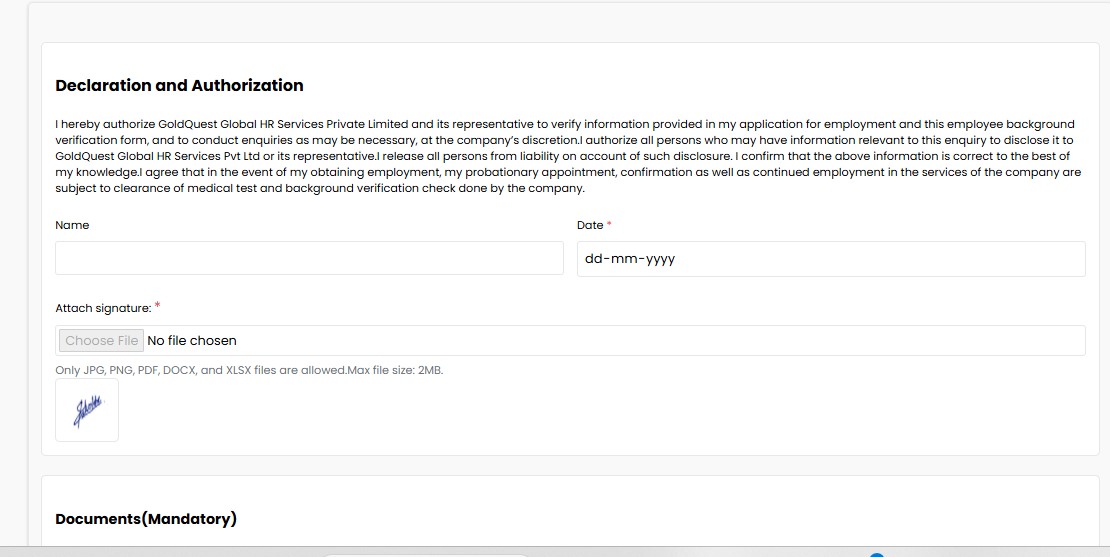This screenshot has height=557, width=1110.
Task: Focus the Date field
Action: [830, 259]
